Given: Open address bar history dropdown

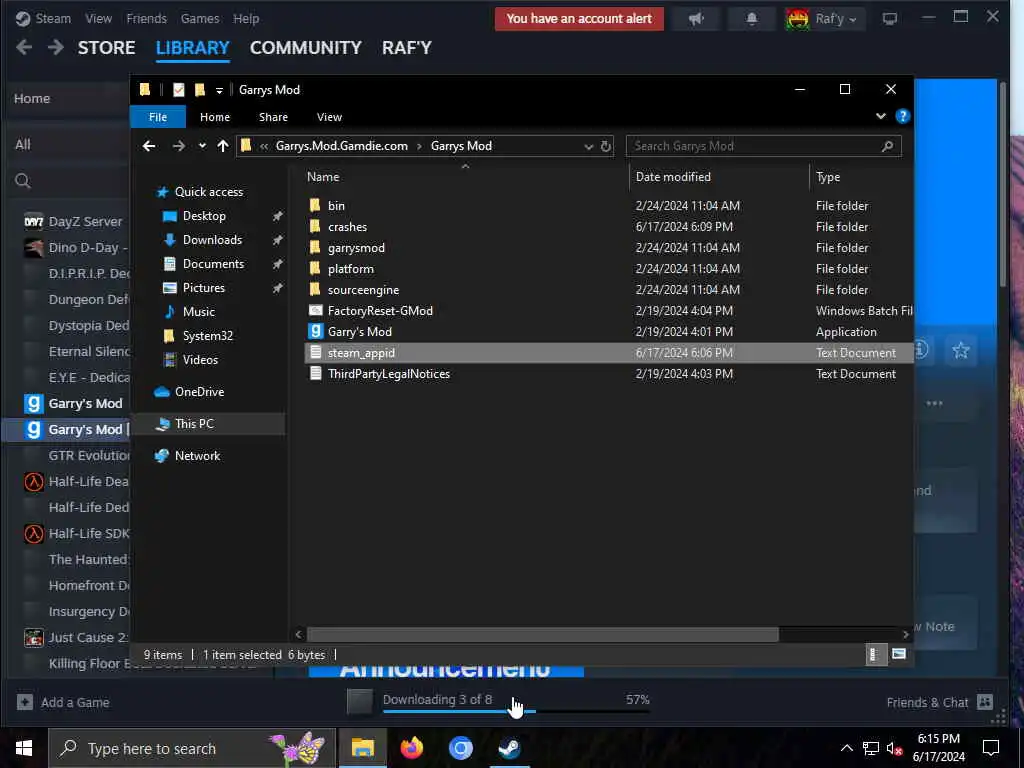Looking at the screenshot, I should click(588, 146).
